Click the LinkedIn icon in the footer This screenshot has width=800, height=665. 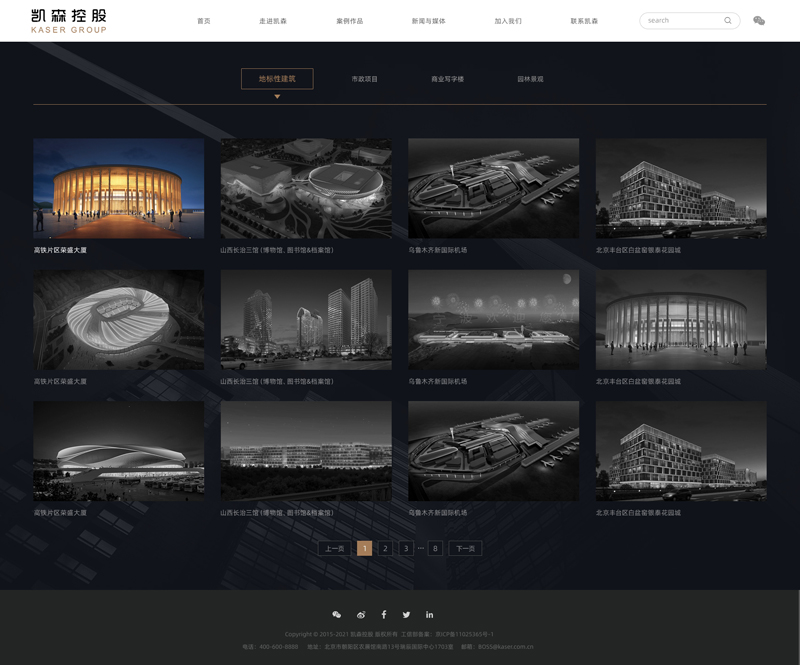(430, 614)
